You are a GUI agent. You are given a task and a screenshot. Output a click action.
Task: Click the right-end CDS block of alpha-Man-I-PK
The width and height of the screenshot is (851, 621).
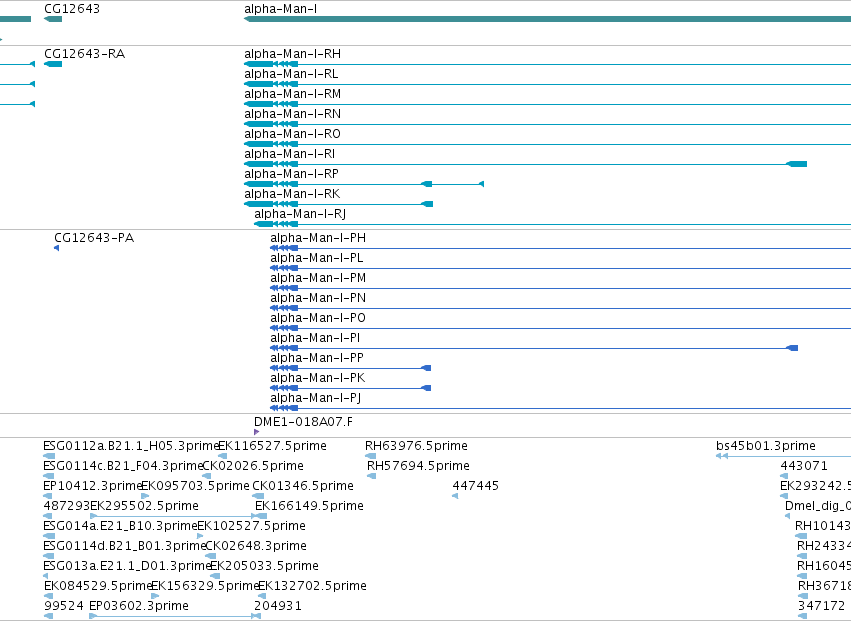pos(427,388)
